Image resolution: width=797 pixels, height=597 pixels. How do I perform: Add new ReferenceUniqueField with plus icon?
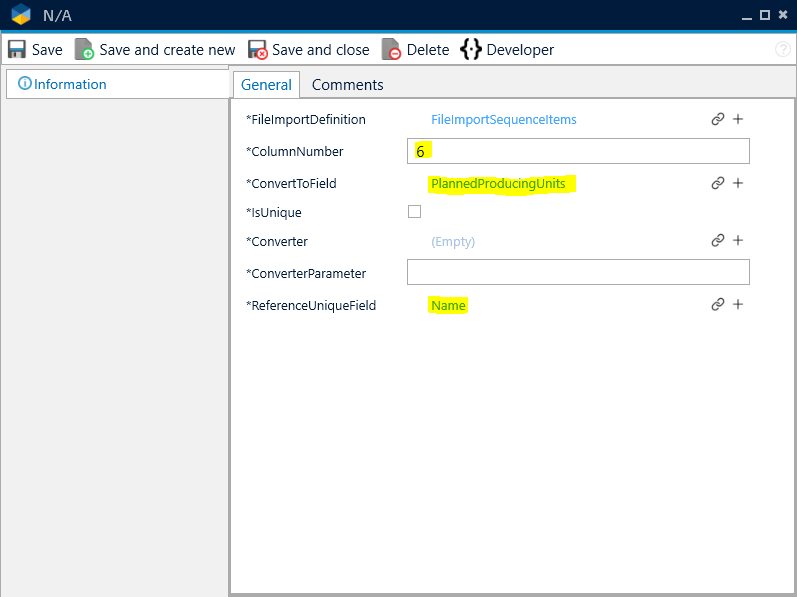[x=738, y=305]
